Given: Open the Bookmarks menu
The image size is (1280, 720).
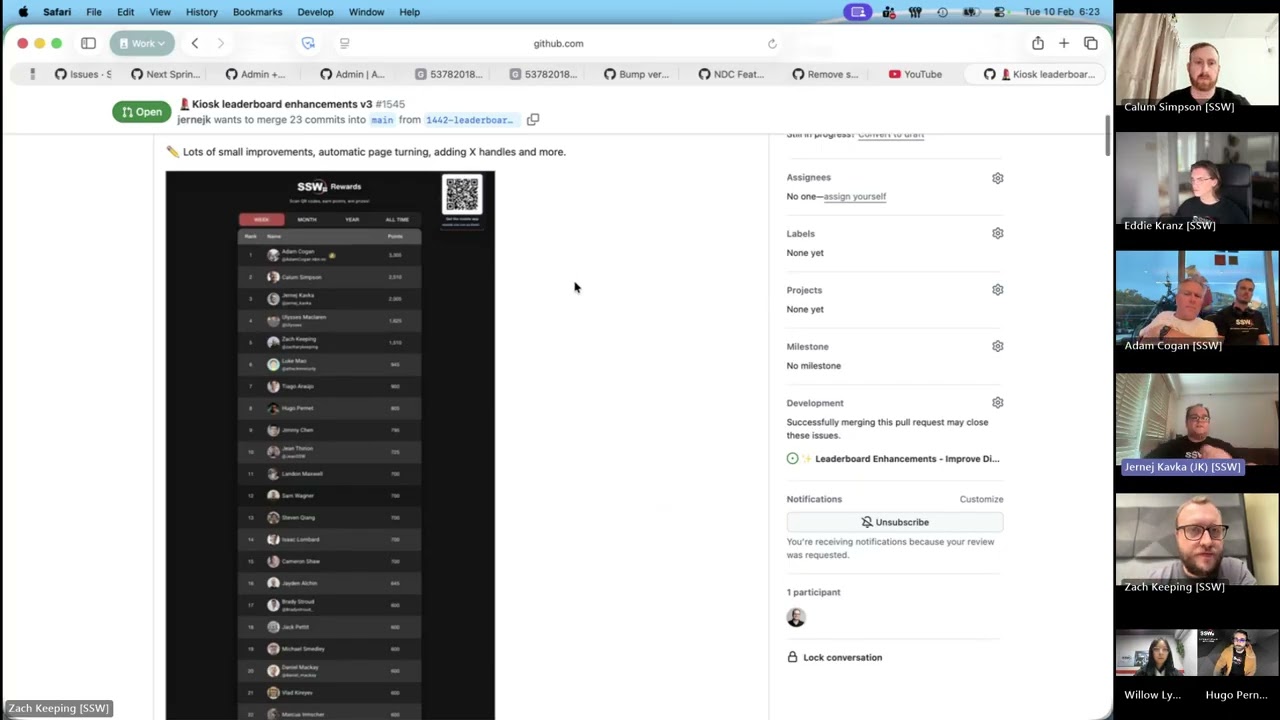Looking at the screenshot, I should pos(257,12).
